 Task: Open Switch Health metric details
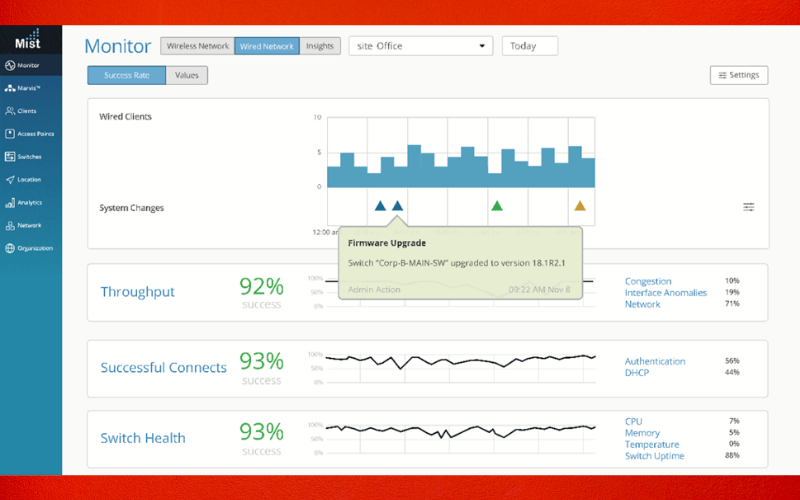coord(143,438)
